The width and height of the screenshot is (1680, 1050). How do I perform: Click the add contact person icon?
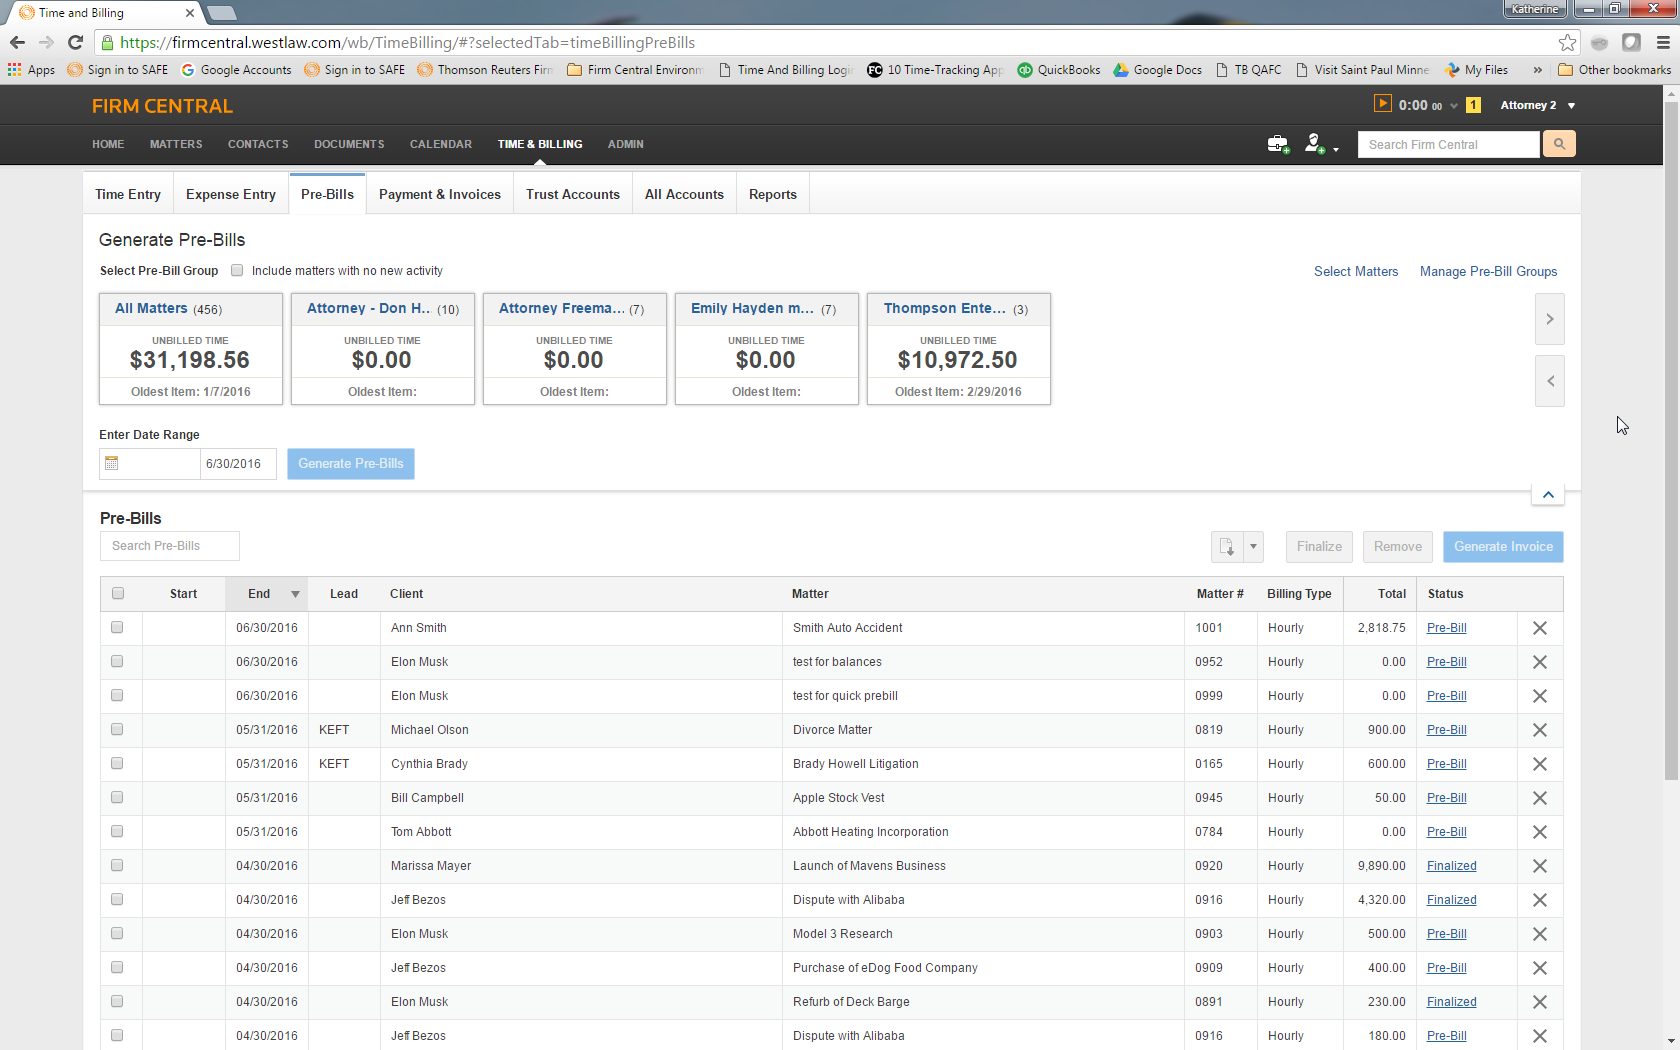point(1315,144)
